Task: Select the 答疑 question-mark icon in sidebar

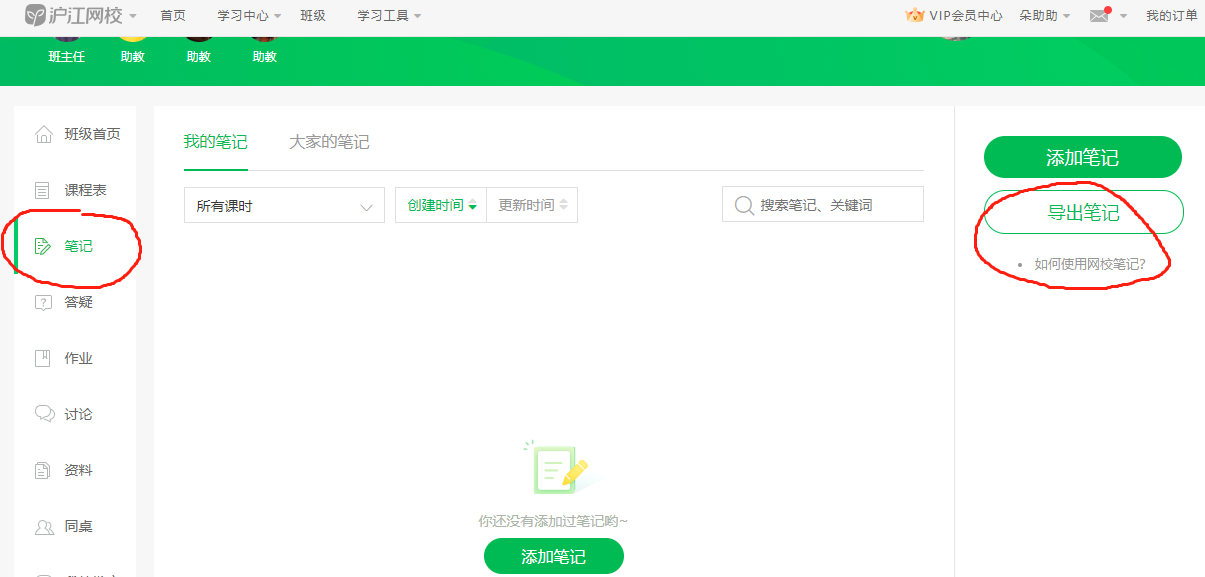Action: [43, 302]
